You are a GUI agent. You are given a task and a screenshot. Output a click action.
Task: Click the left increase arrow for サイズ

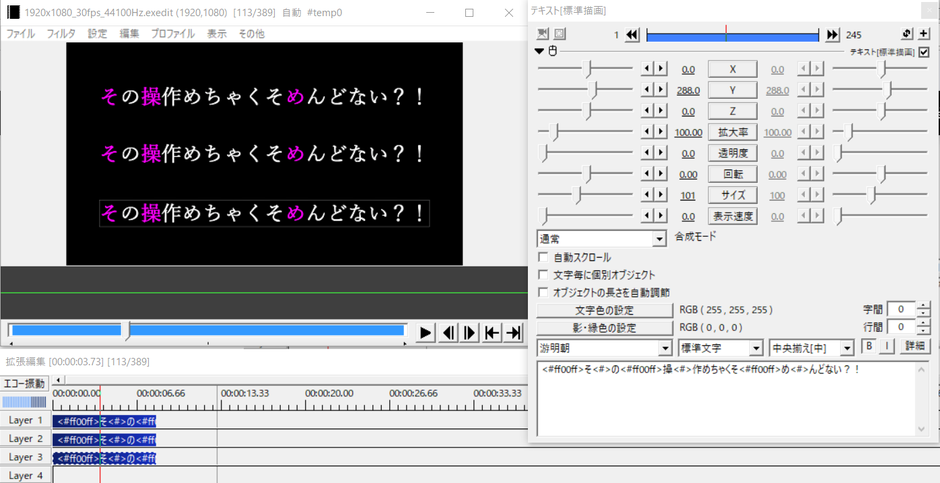[660, 195]
